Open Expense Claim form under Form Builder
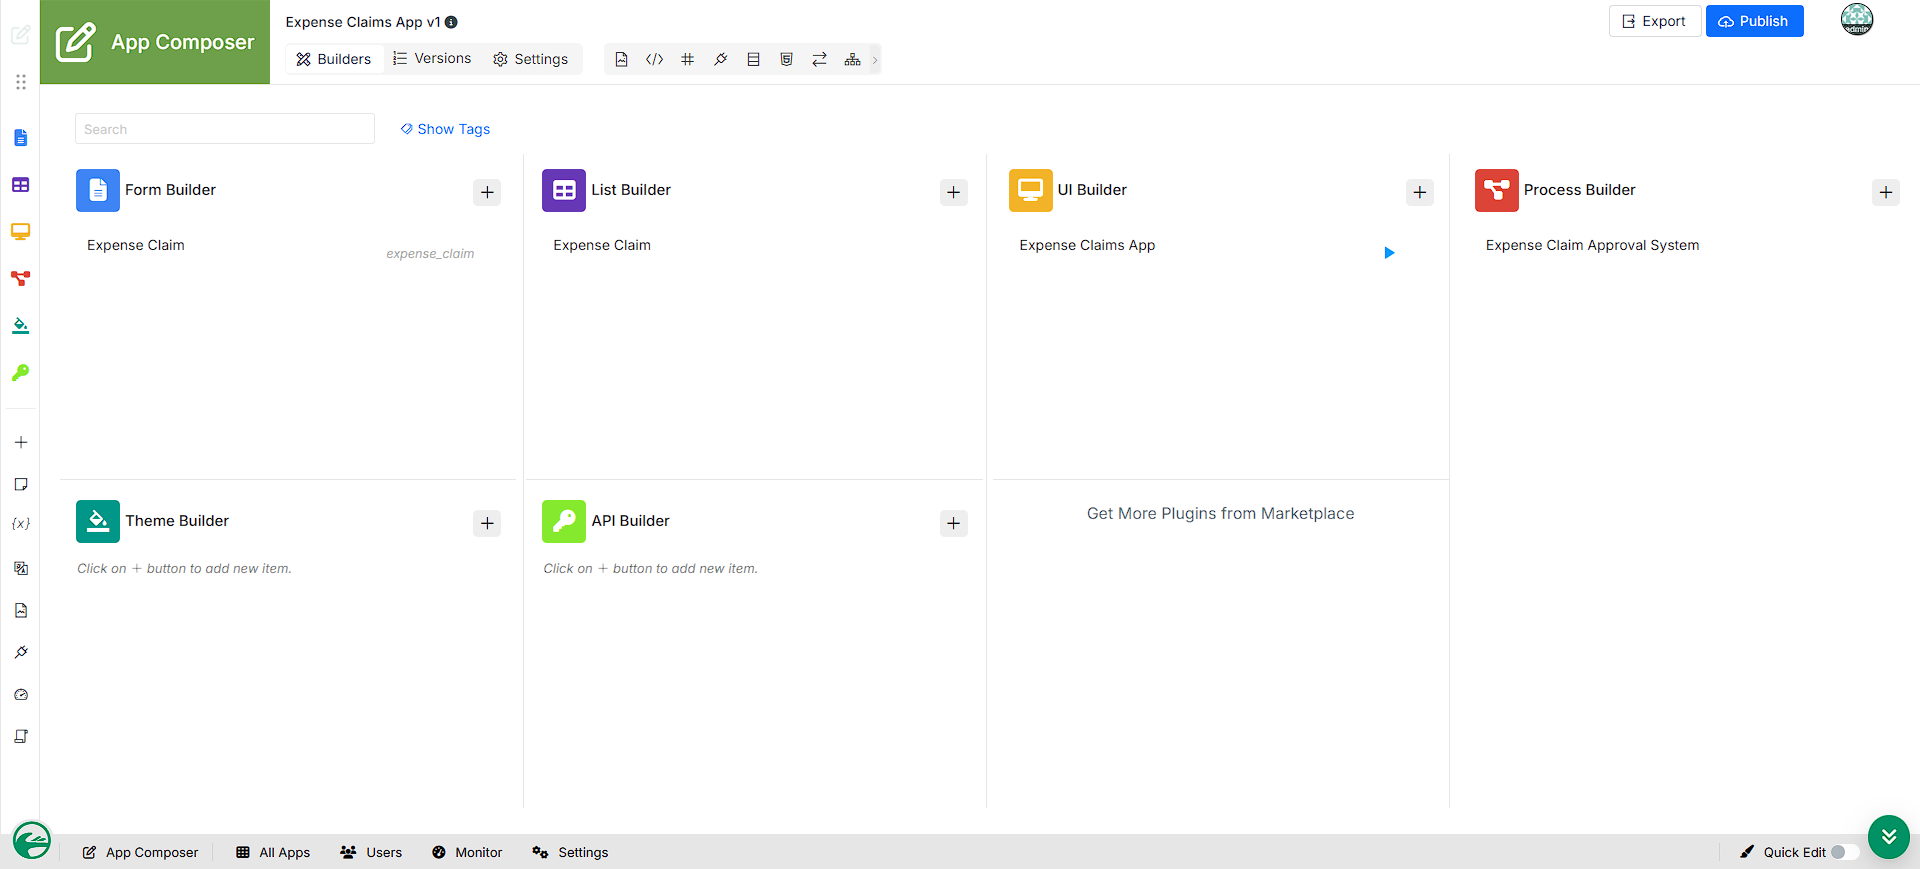The width and height of the screenshot is (1920, 869). 136,245
